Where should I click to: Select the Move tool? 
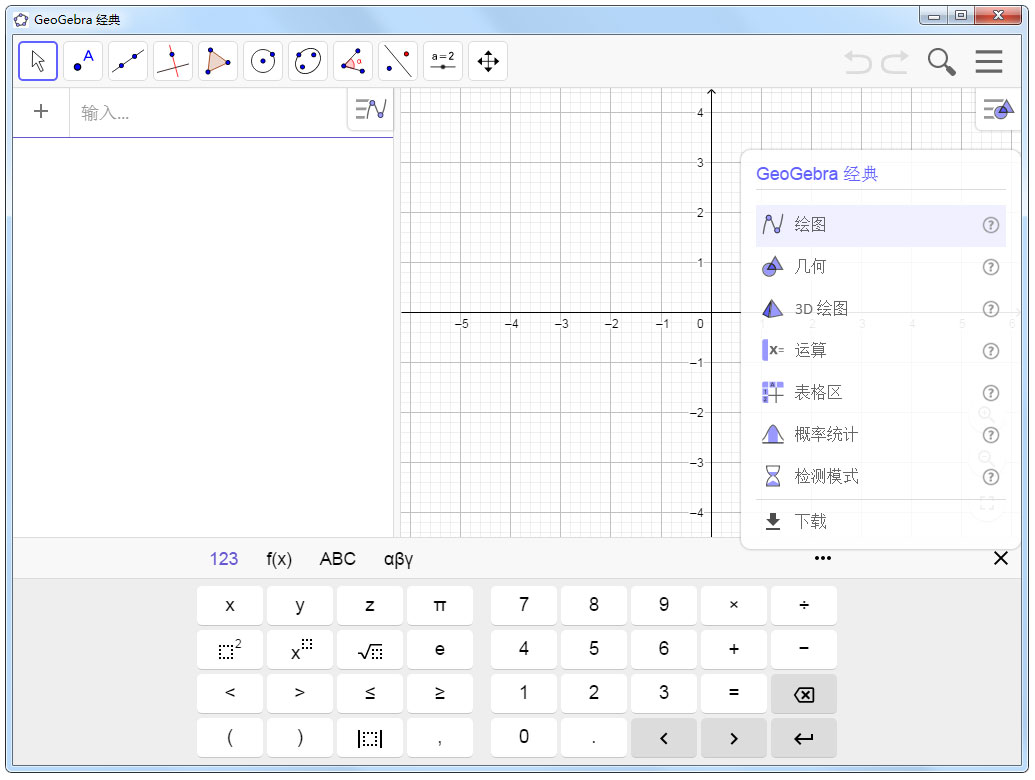click(37, 61)
